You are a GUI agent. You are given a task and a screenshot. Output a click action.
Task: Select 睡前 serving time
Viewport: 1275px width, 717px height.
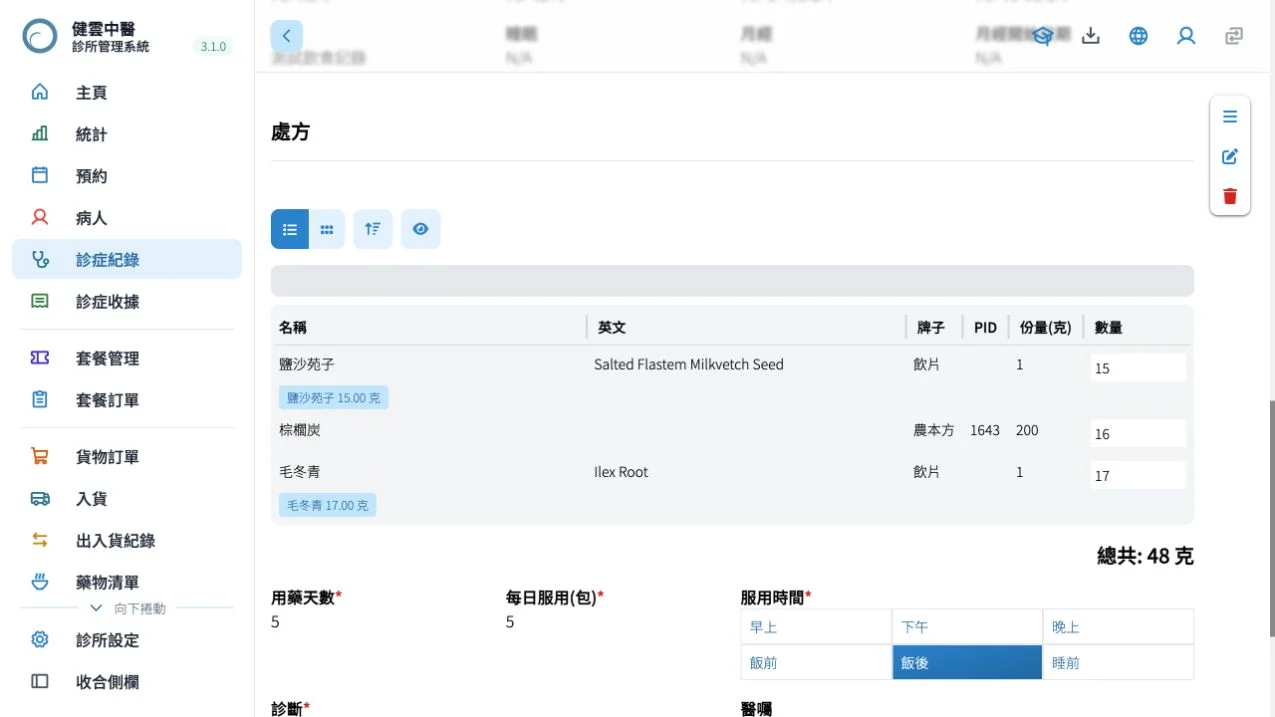point(1118,662)
